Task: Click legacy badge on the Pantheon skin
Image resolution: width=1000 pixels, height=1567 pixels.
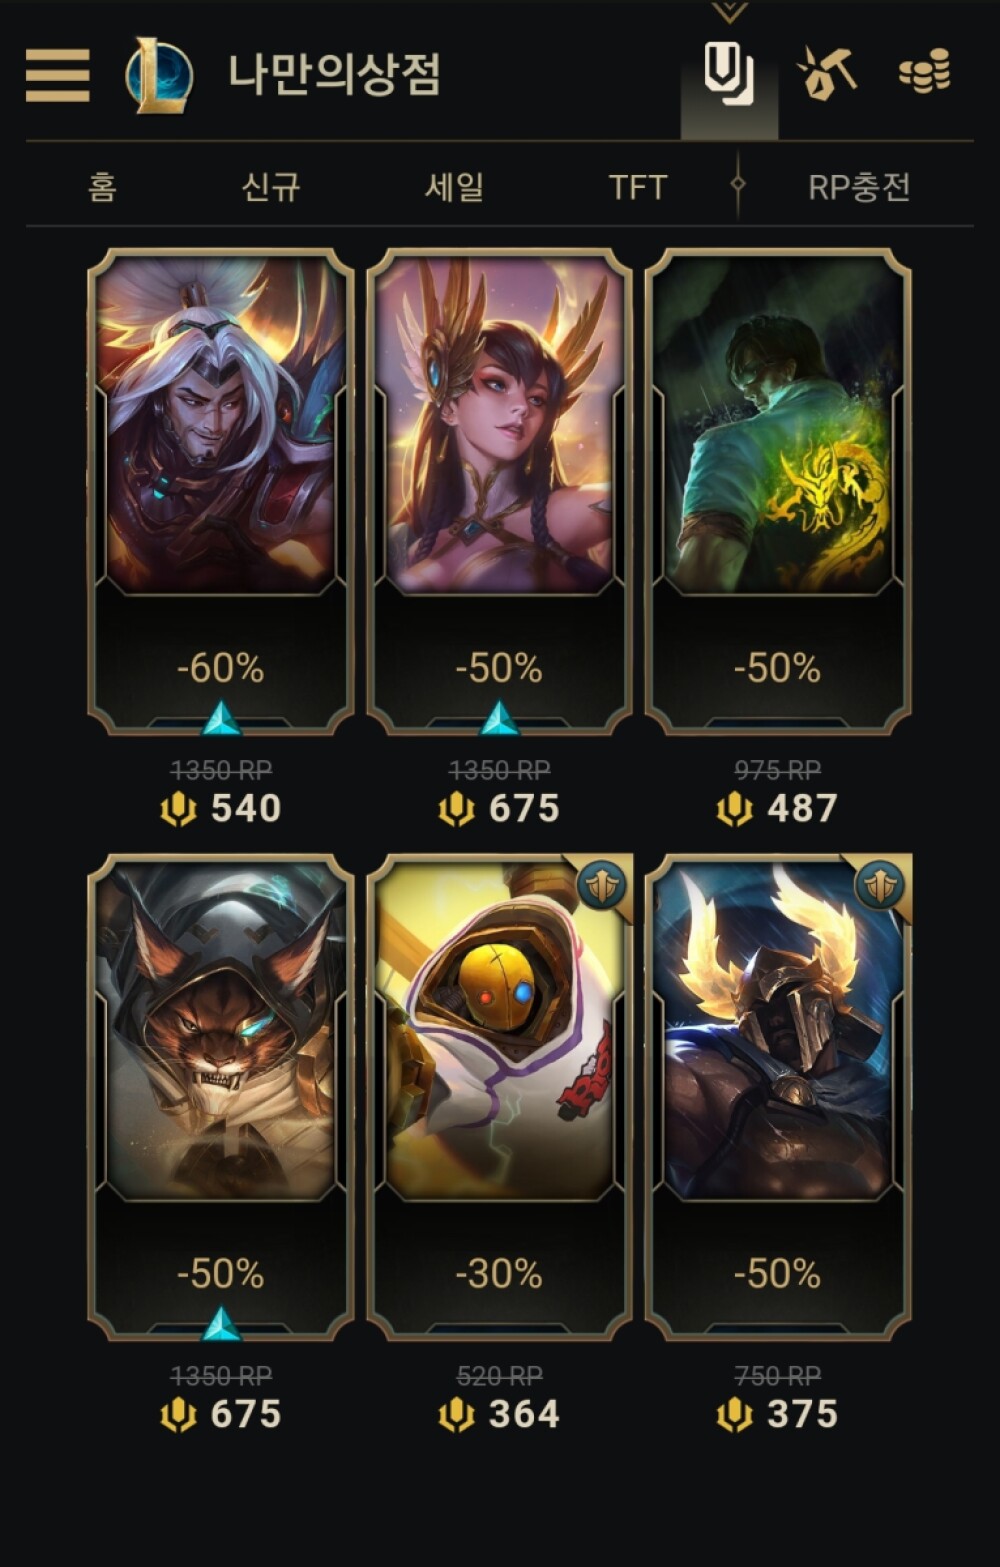Action: [x=879, y=883]
